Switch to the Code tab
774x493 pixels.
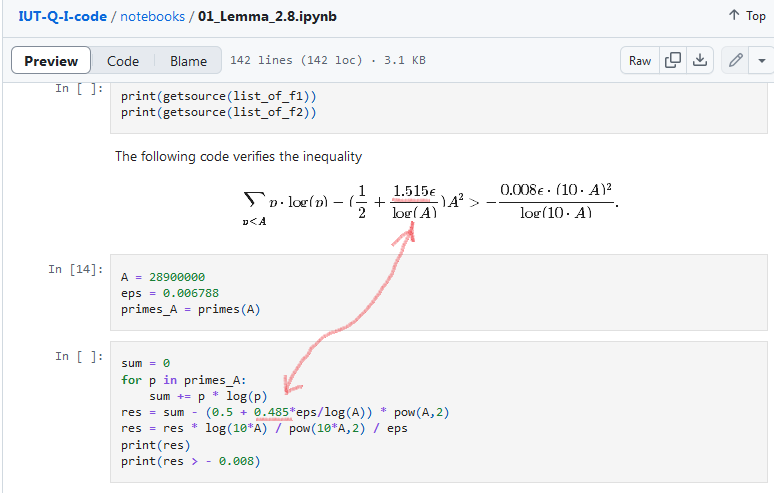pyautogui.click(x=123, y=61)
